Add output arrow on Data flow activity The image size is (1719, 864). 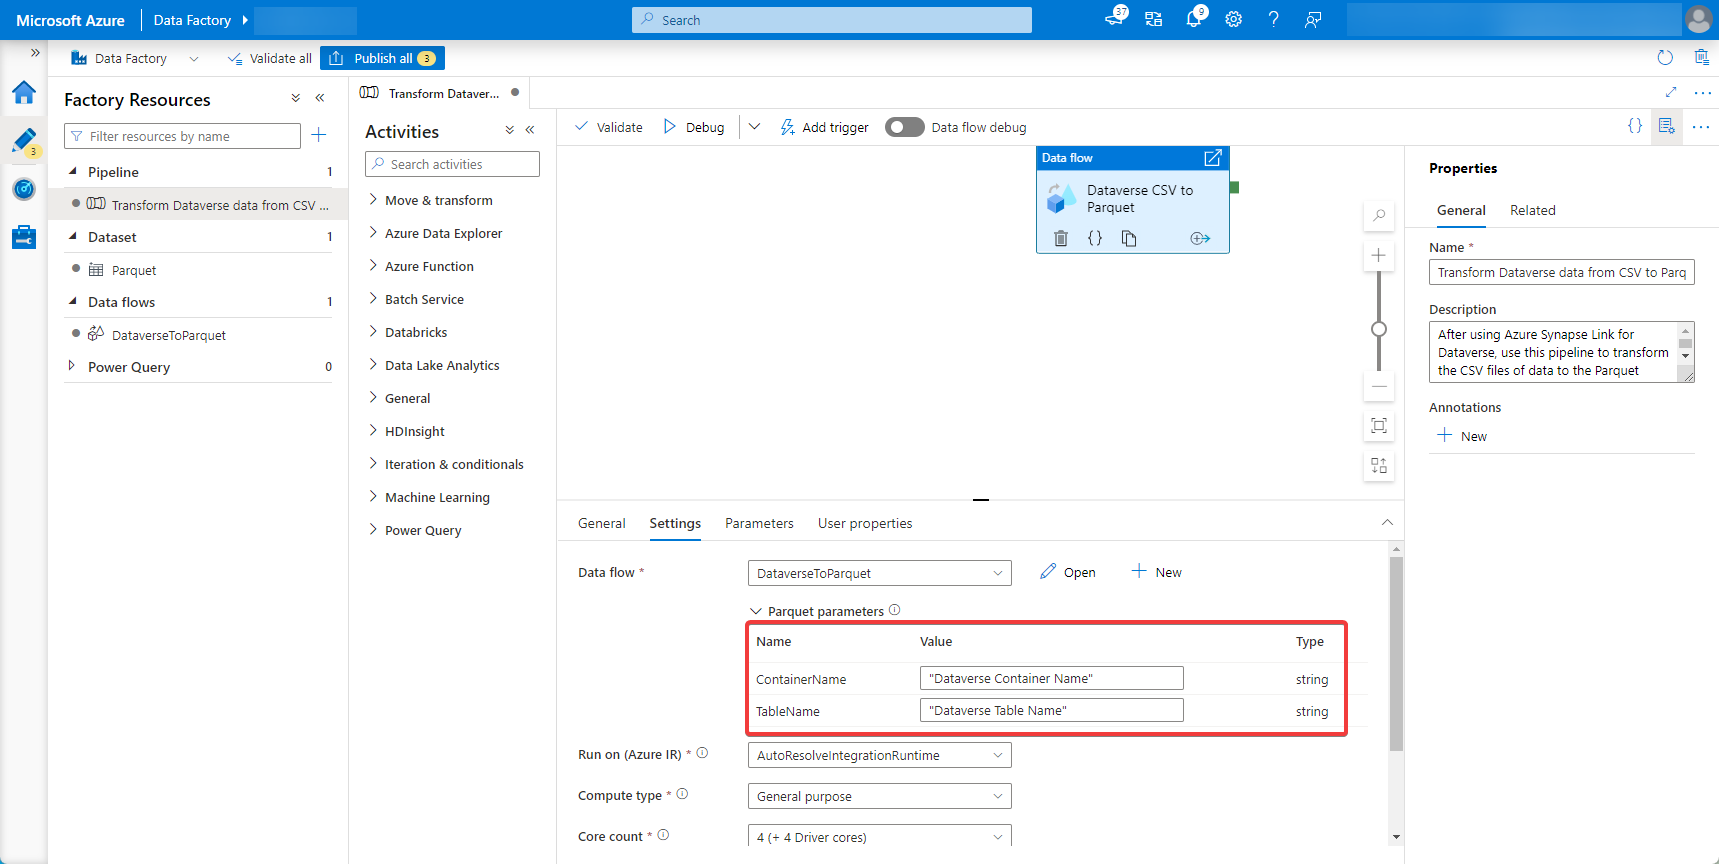coord(1200,238)
